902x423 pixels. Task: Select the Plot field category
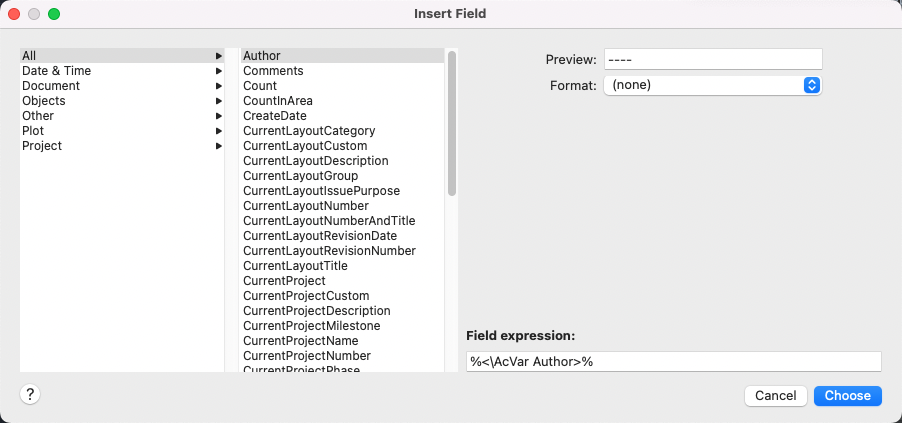coord(33,131)
